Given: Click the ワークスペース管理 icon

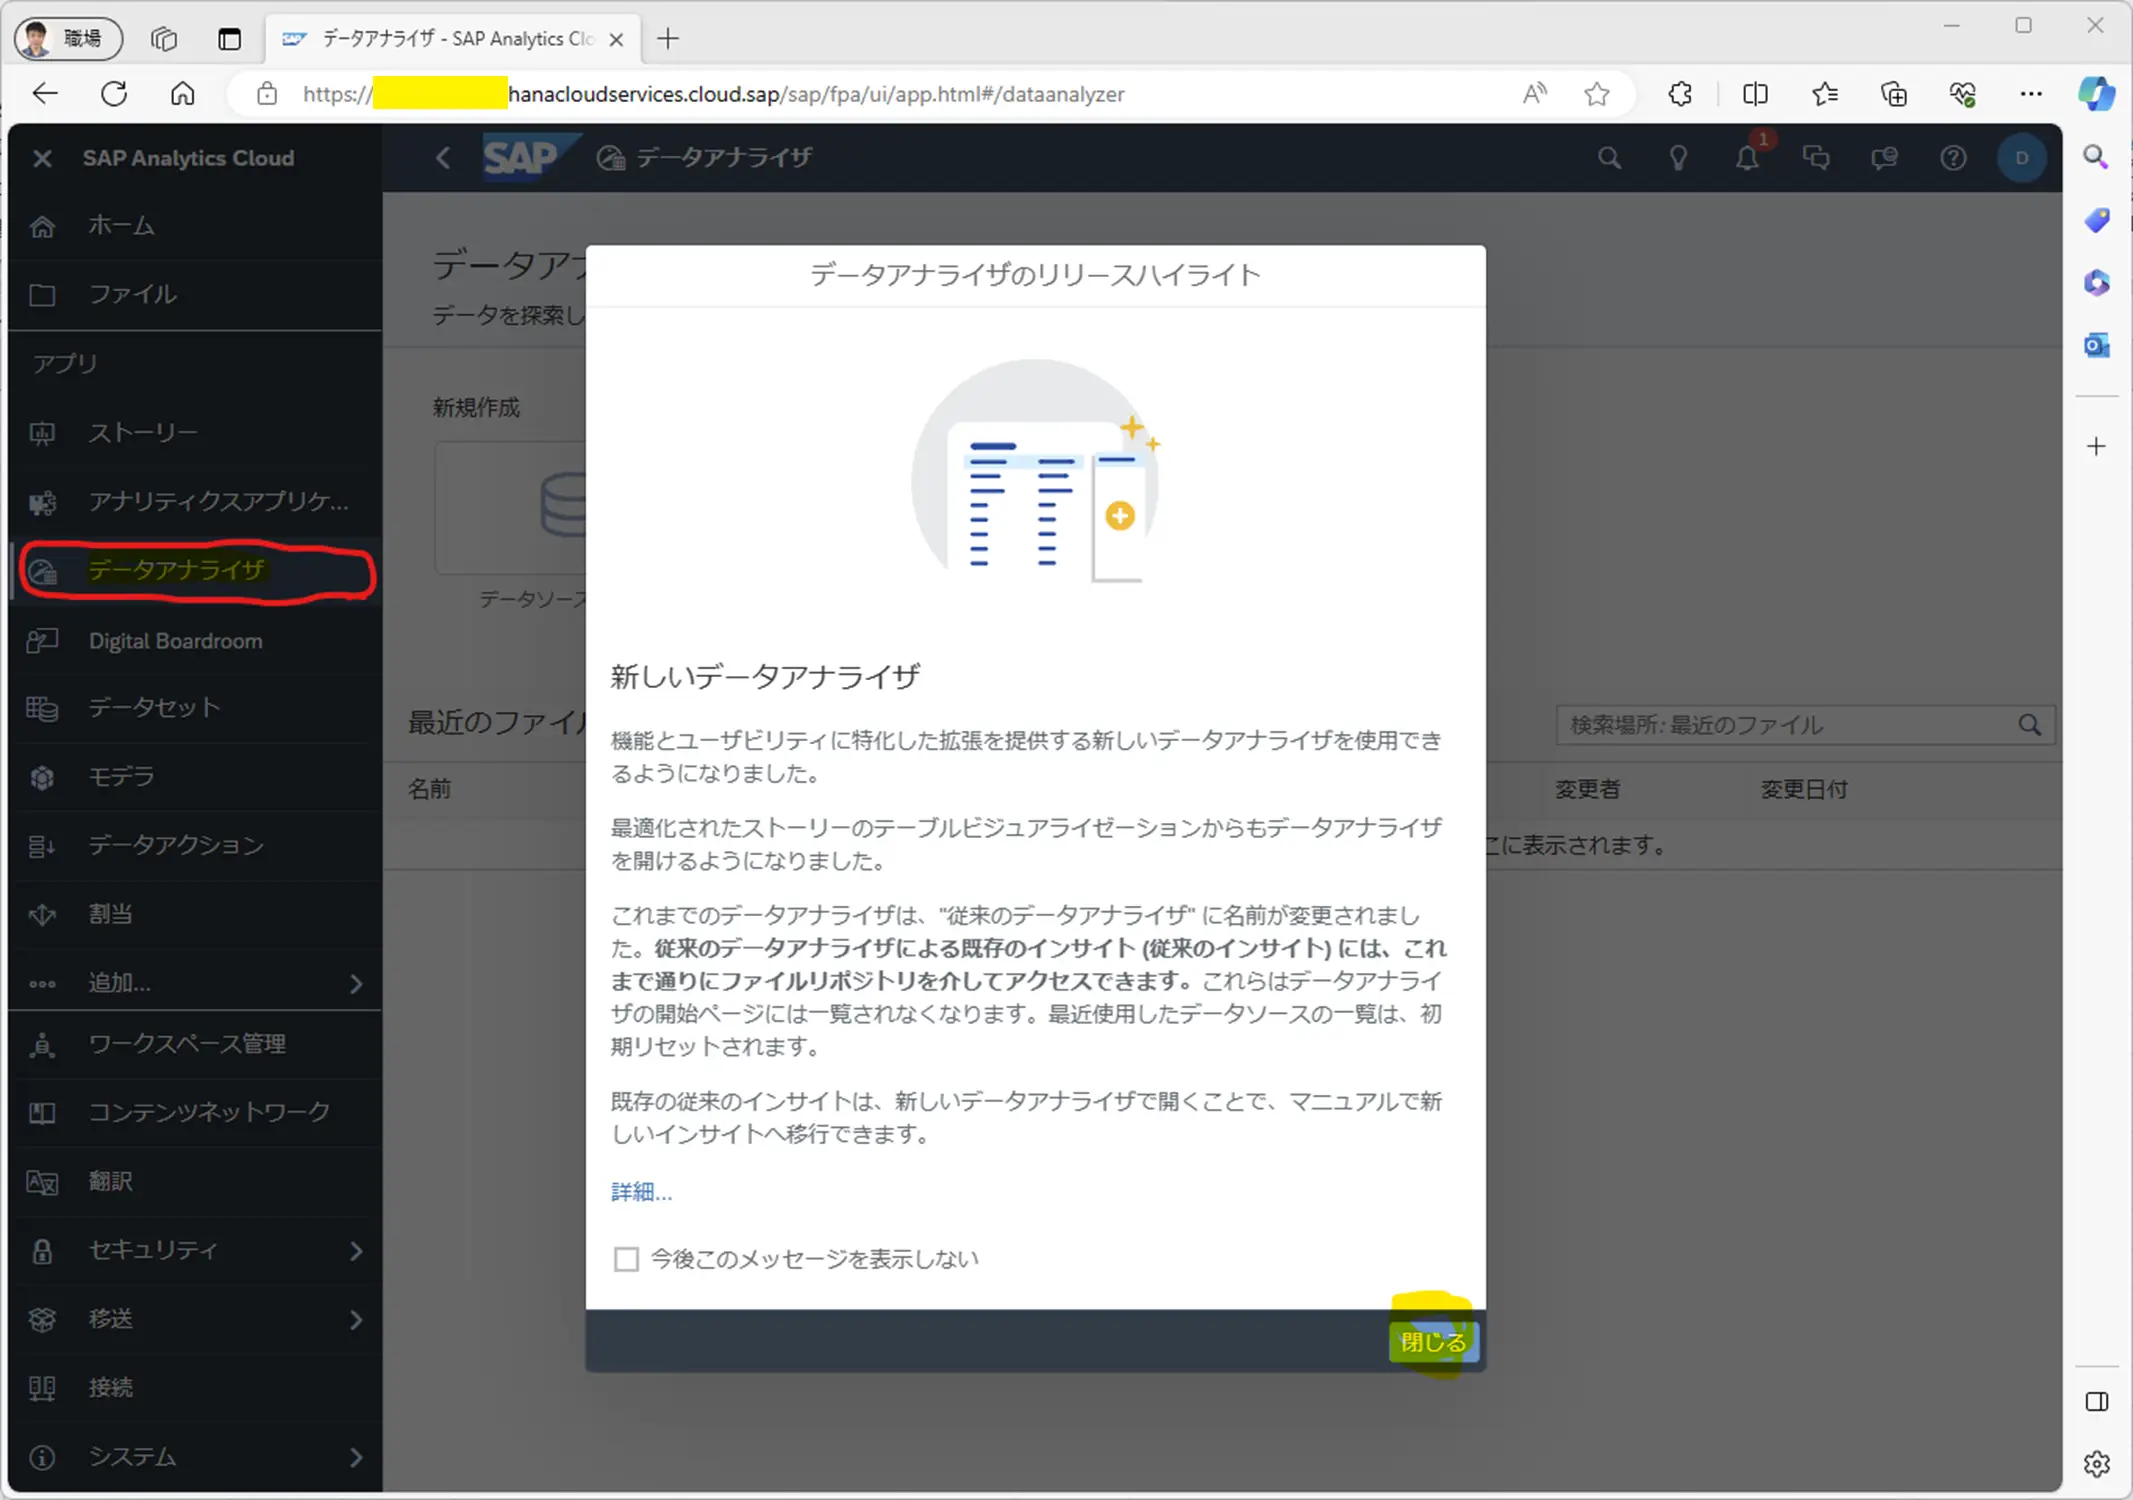Looking at the screenshot, I should click(42, 1045).
